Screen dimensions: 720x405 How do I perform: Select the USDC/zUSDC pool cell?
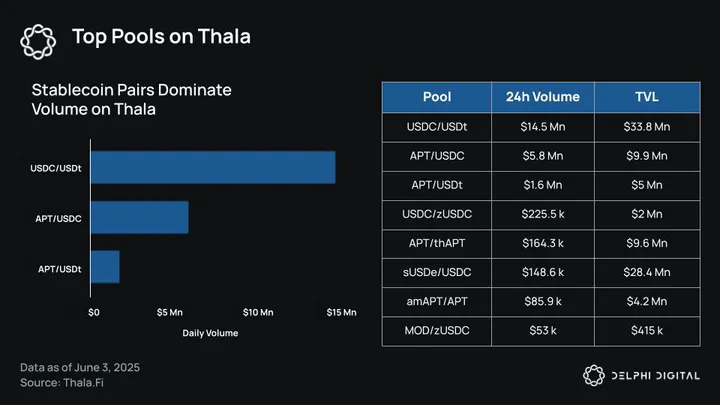(x=437, y=214)
